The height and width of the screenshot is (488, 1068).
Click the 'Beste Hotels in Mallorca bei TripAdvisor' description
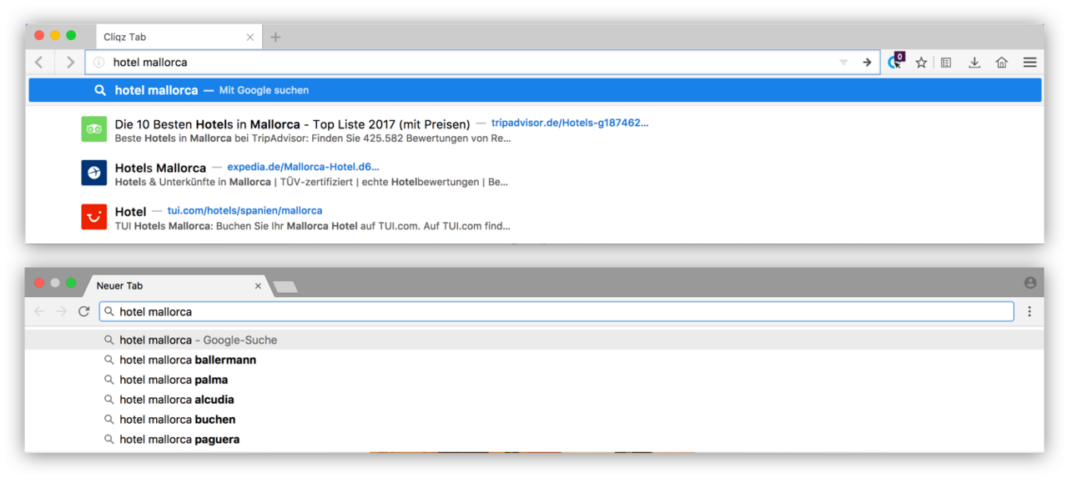click(x=312, y=138)
